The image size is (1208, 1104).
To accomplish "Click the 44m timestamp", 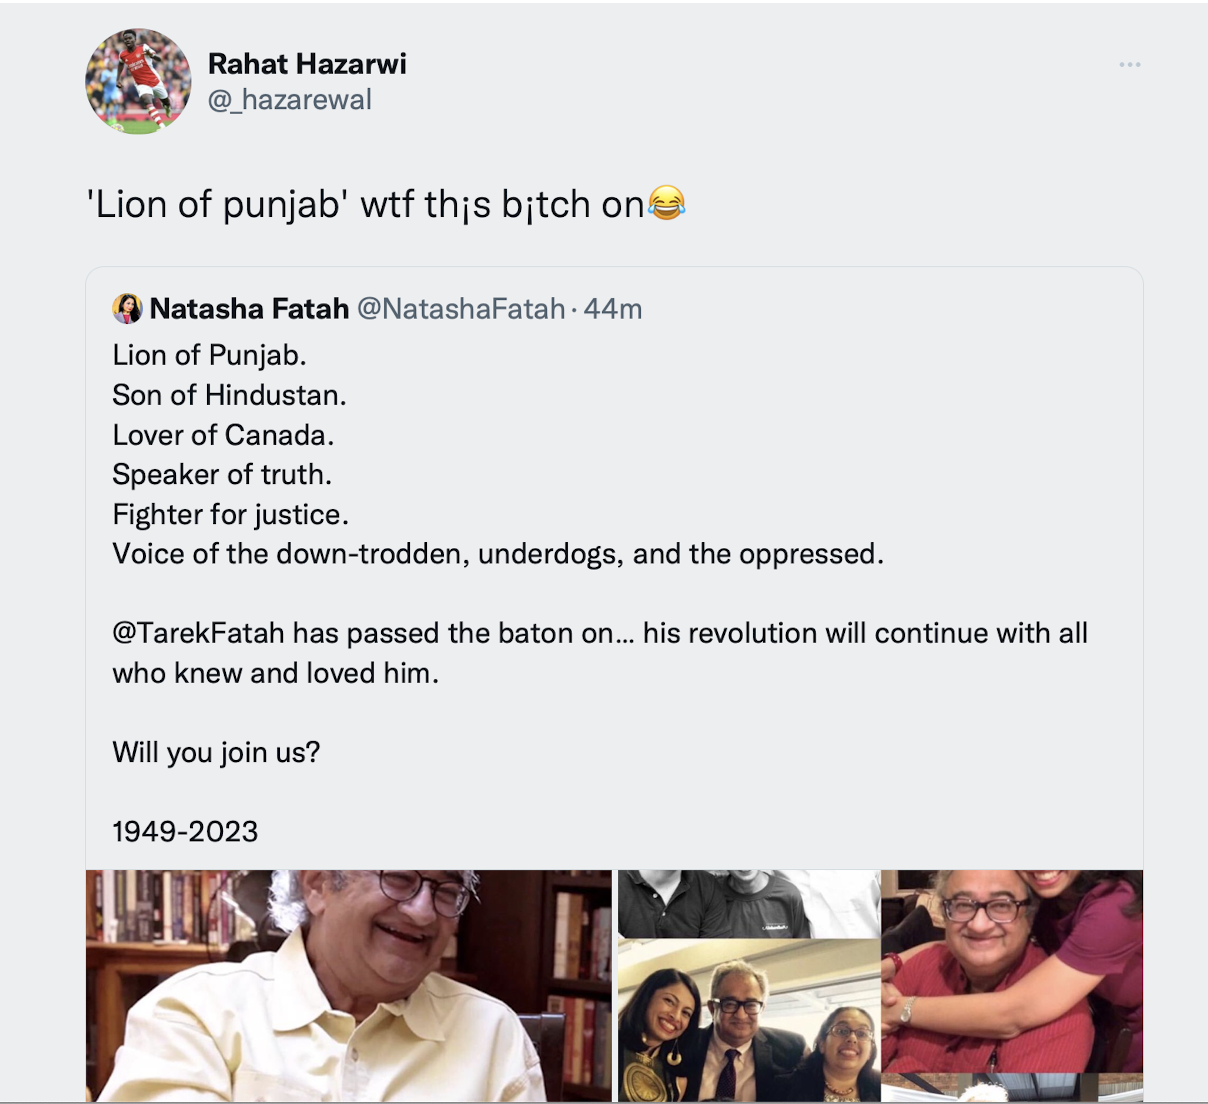I will pos(613,309).
